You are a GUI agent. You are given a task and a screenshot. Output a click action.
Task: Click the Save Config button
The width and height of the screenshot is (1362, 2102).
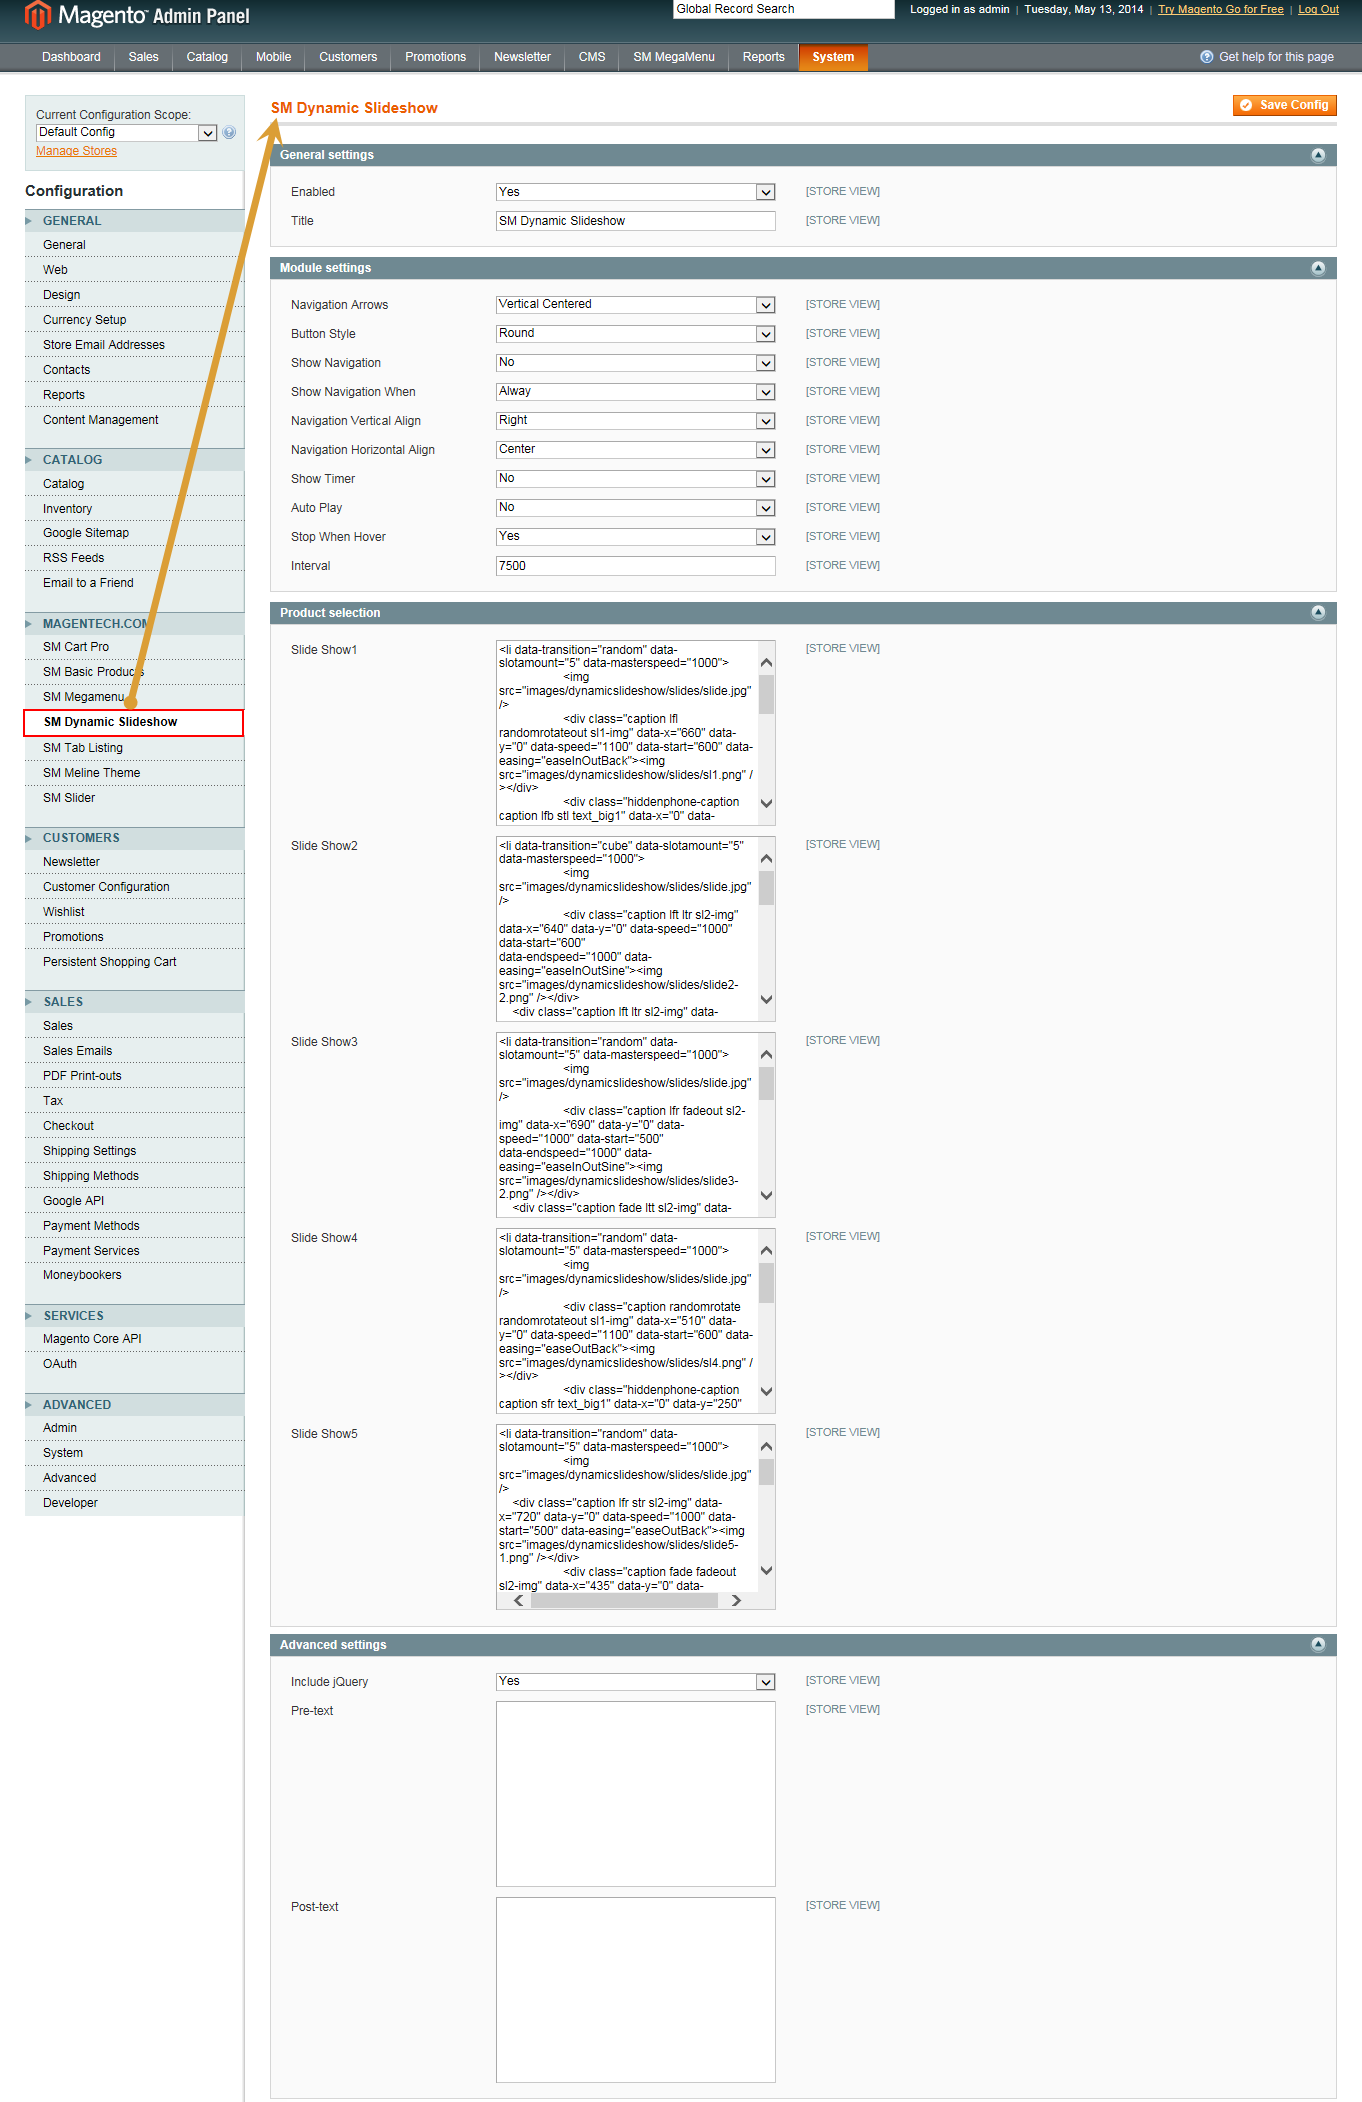tap(1284, 105)
